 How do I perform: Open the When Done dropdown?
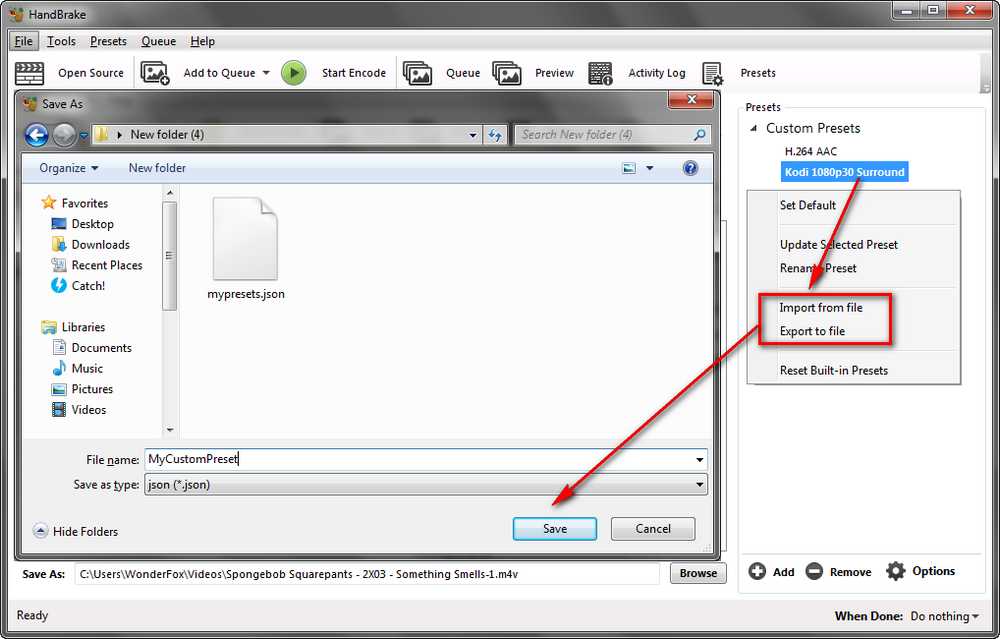pos(945,616)
